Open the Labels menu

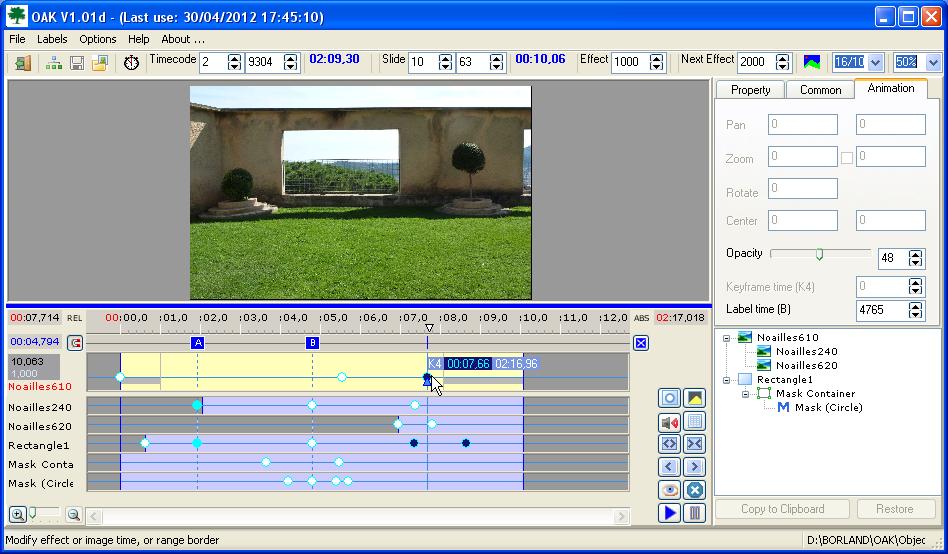coord(52,39)
